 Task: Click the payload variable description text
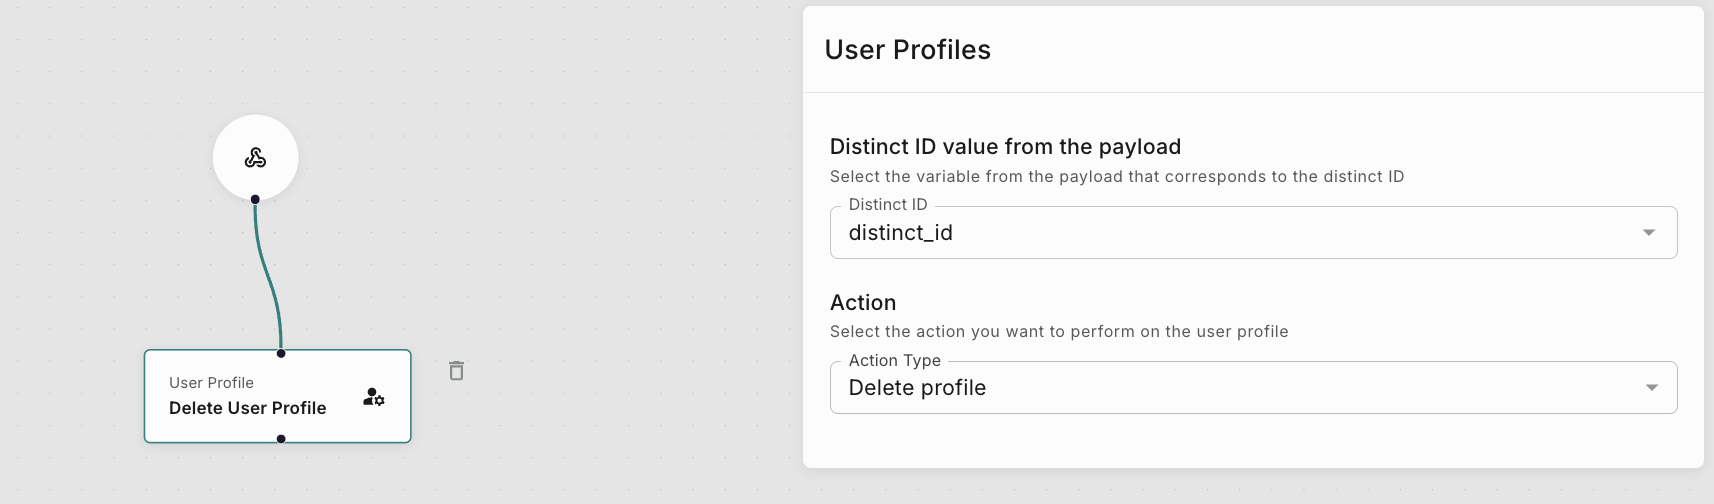click(x=1117, y=177)
